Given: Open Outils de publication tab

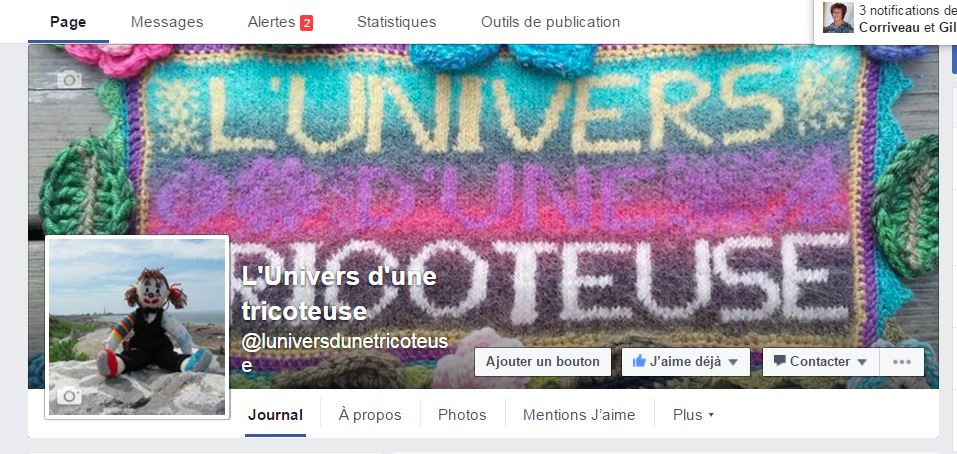Looking at the screenshot, I should pyautogui.click(x=550, y=22).
